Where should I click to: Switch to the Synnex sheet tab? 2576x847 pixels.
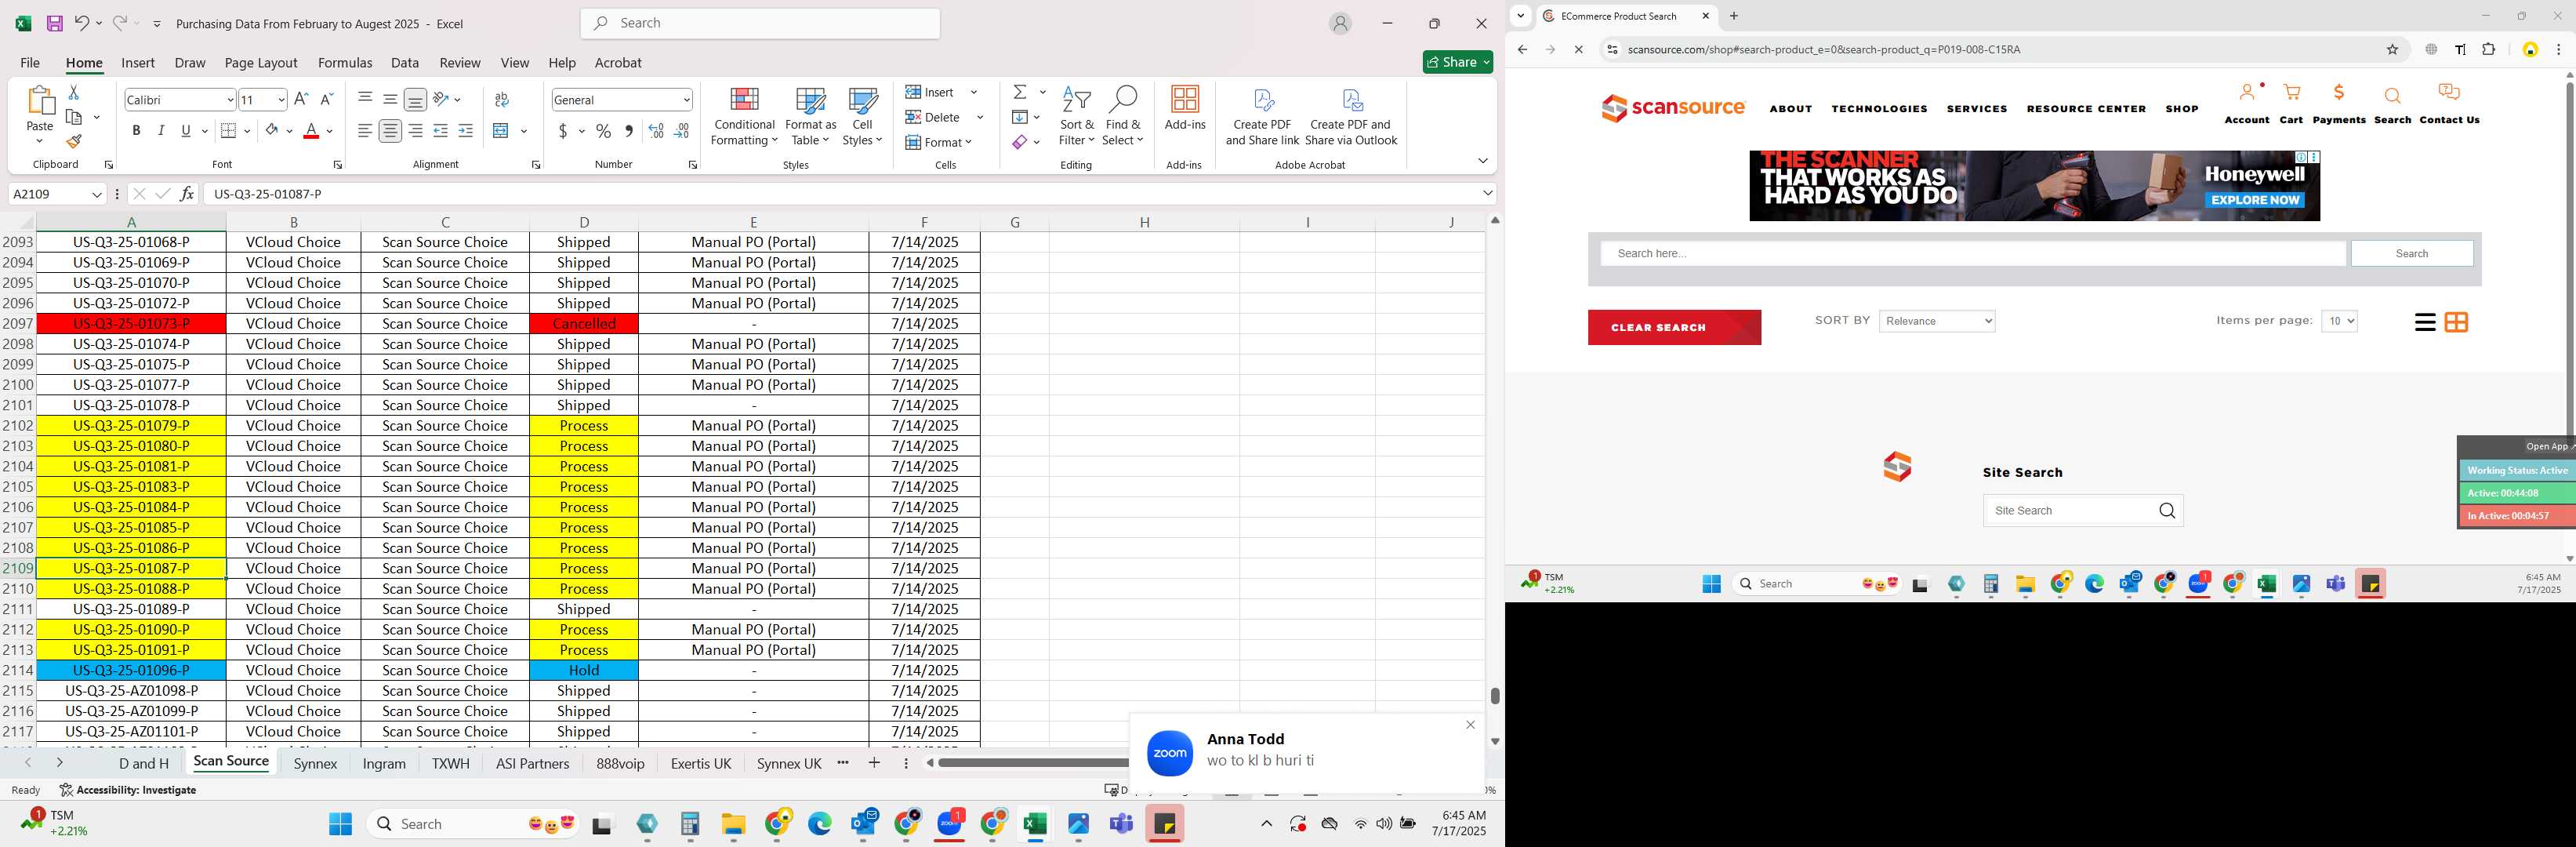315,763
